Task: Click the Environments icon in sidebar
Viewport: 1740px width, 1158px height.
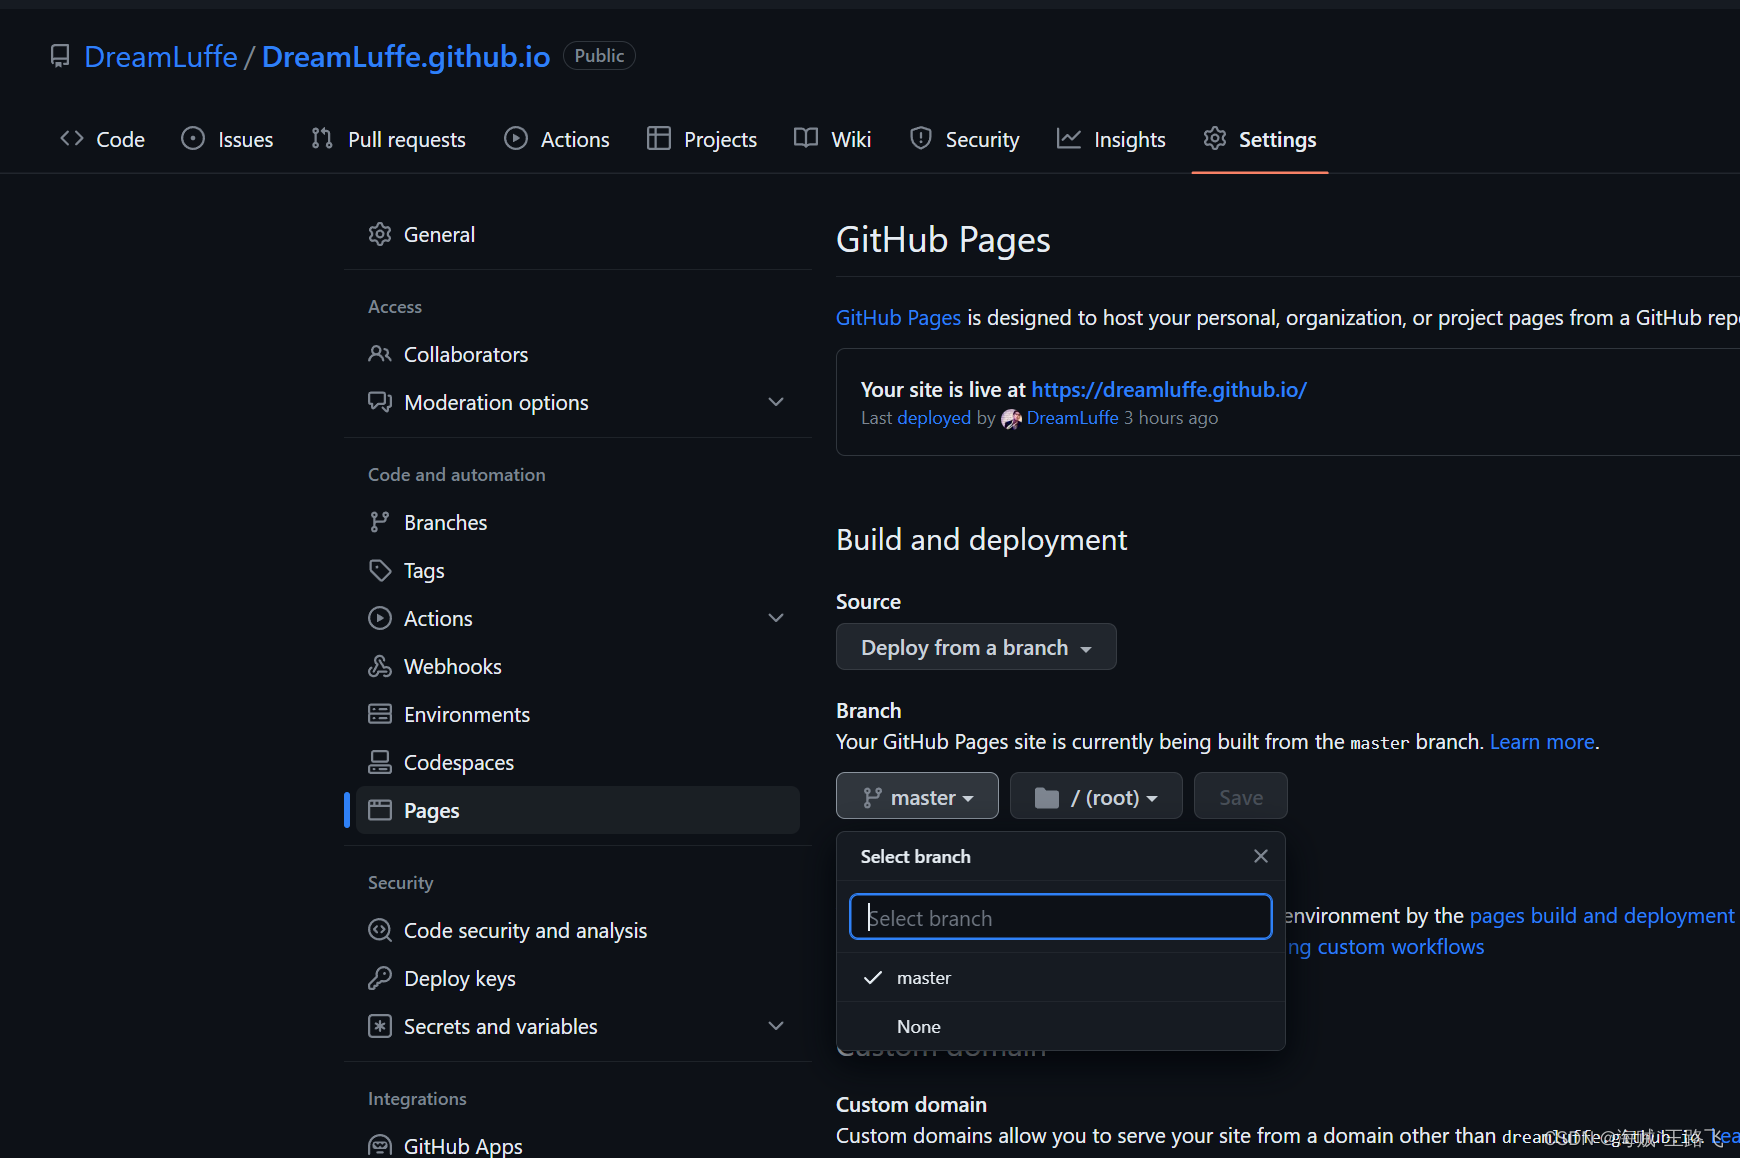Action: [380, 715]
